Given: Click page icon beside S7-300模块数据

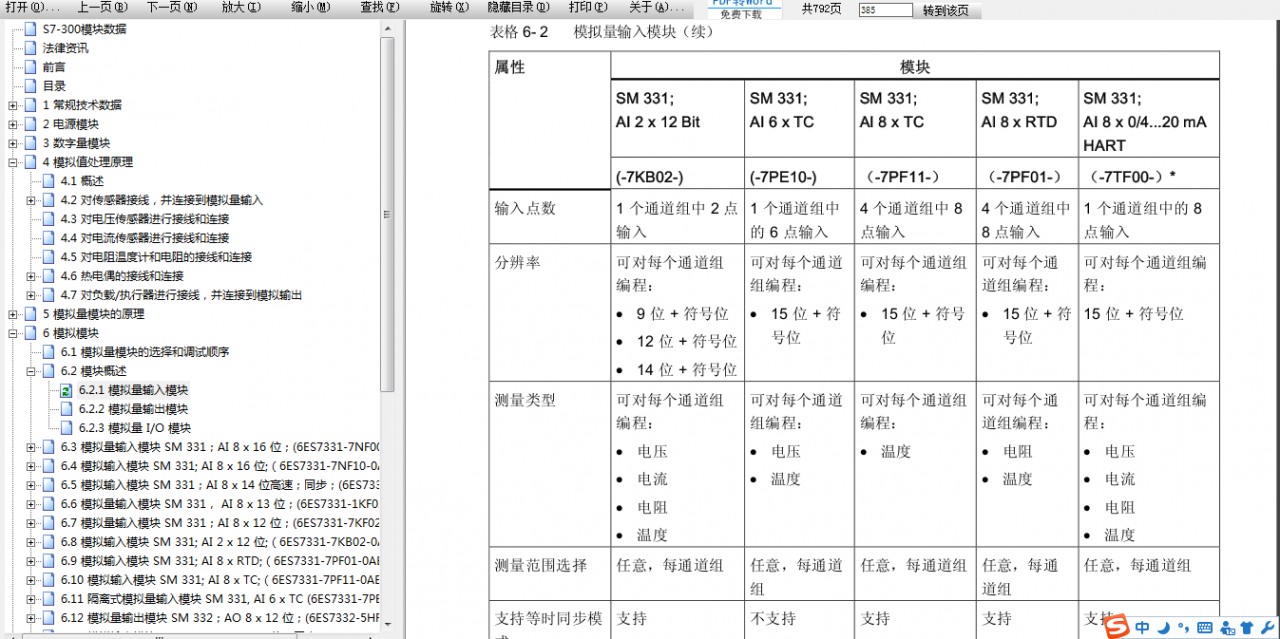Looking at the screenshot, I should click(30, 29).
